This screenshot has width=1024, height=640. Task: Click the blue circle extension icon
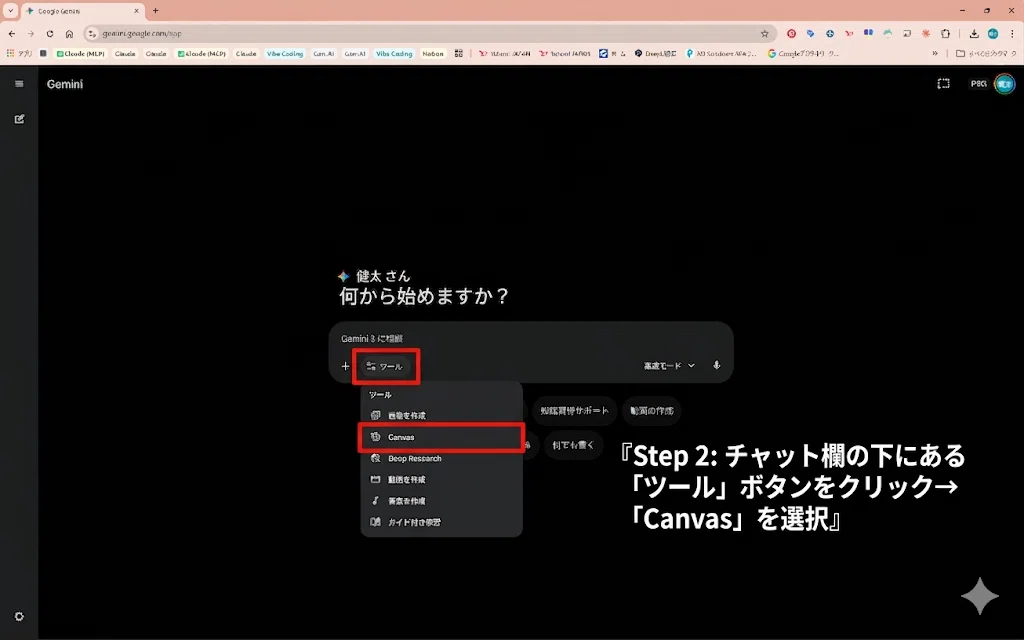(829, 33)
